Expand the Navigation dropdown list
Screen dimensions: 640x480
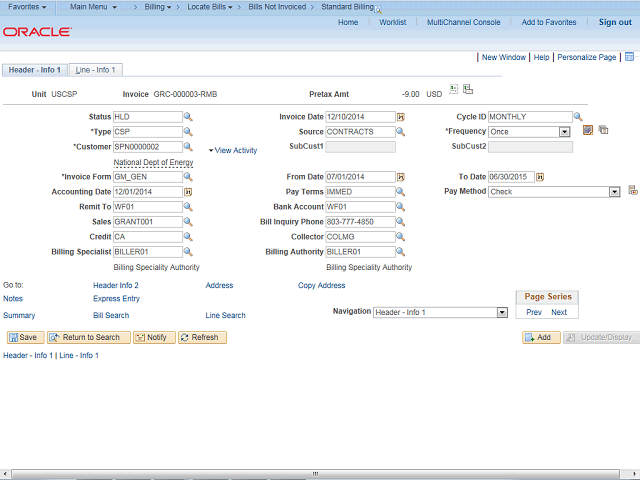pyautogui.click(x=502, y=313)
